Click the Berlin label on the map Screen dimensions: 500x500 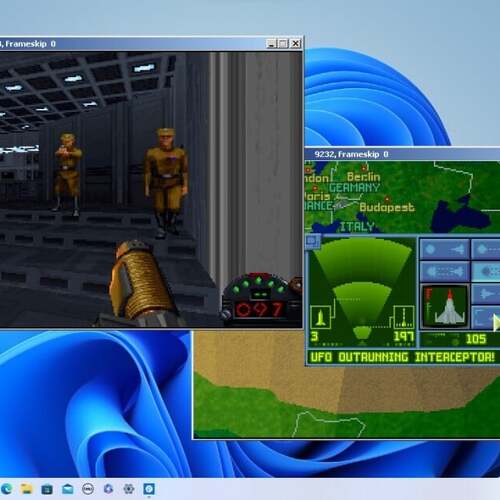363,177
